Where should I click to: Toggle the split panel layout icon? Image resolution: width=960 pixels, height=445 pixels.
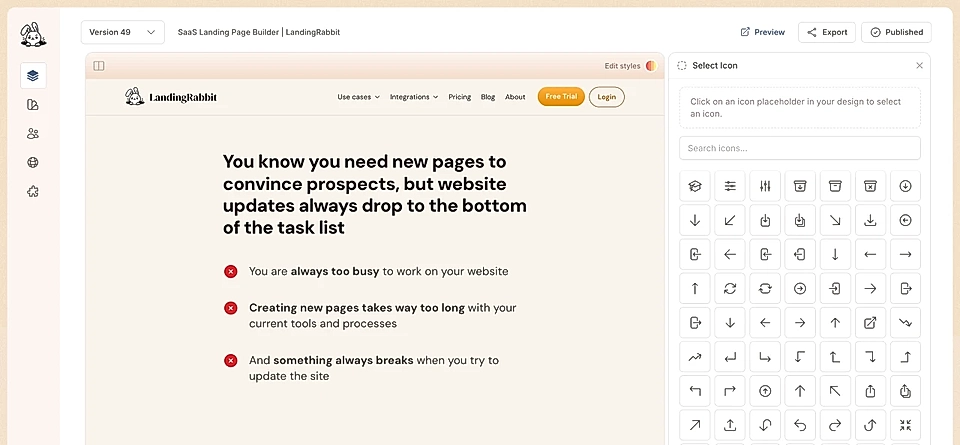[x=99, y=66]
